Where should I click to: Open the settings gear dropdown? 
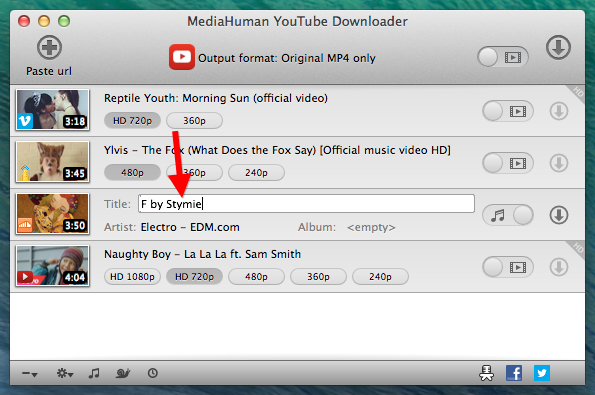pos(65,373)
